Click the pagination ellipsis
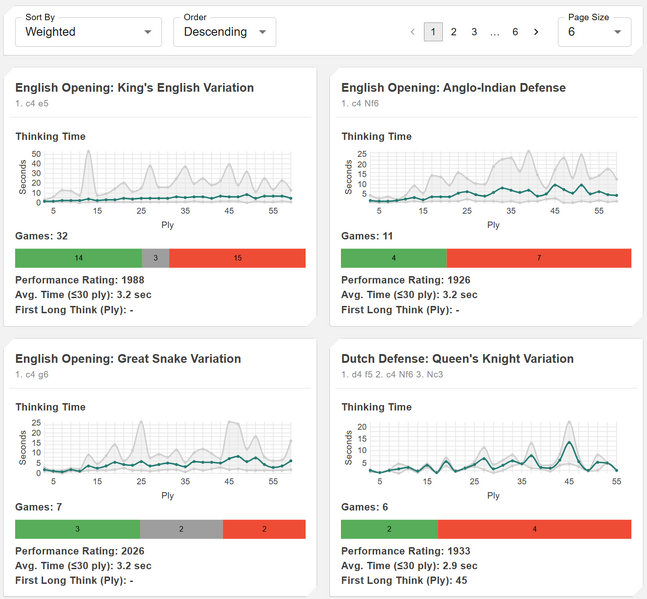Image resolution: width=647 pixels, height=599 pixels. 495,32
